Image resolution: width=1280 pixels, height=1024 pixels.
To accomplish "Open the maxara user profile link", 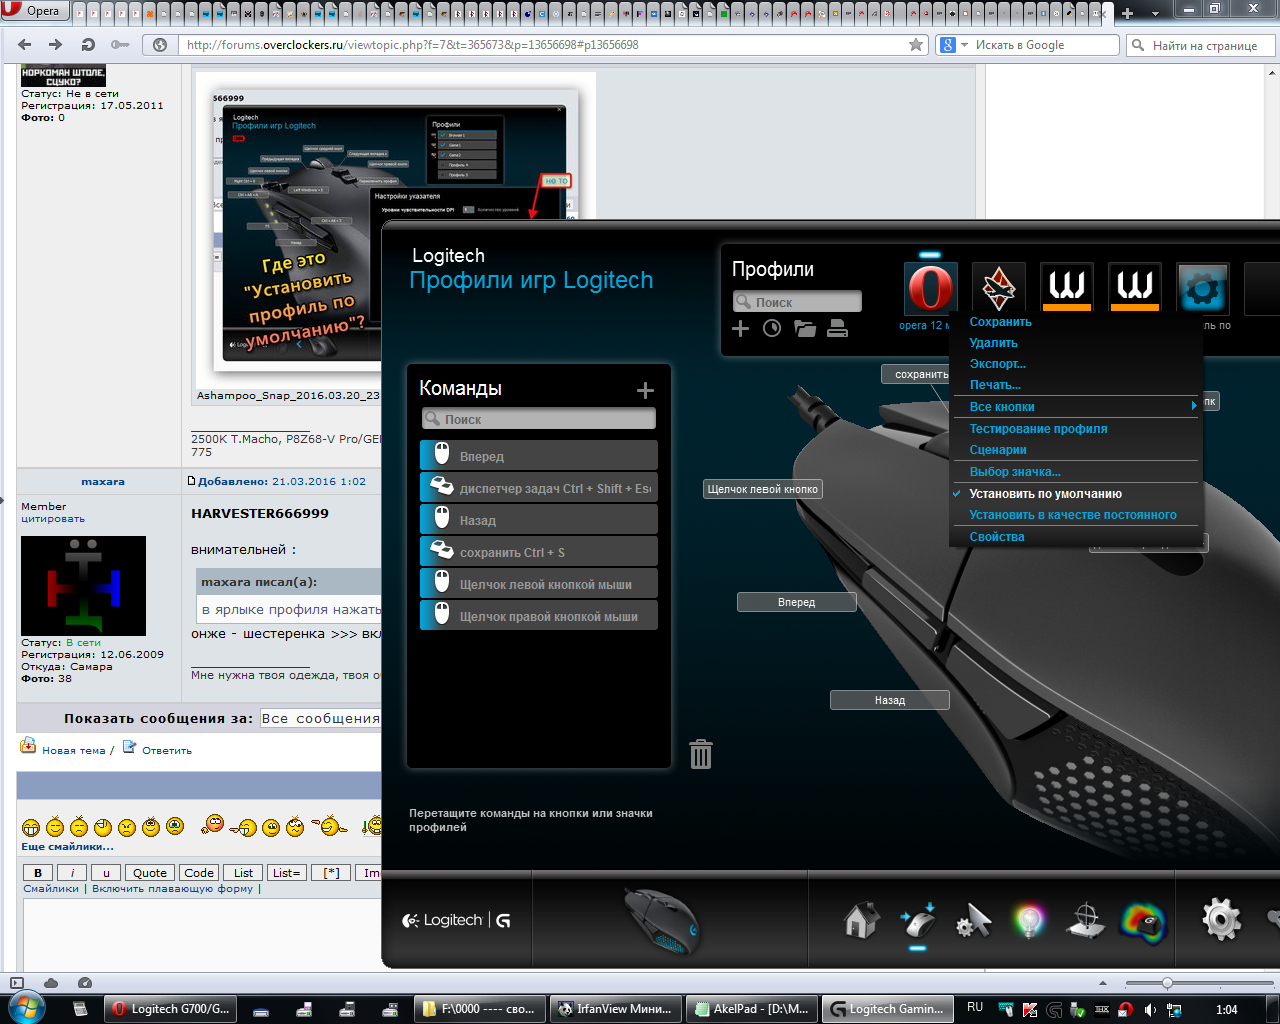I will [x=103, y=481].
